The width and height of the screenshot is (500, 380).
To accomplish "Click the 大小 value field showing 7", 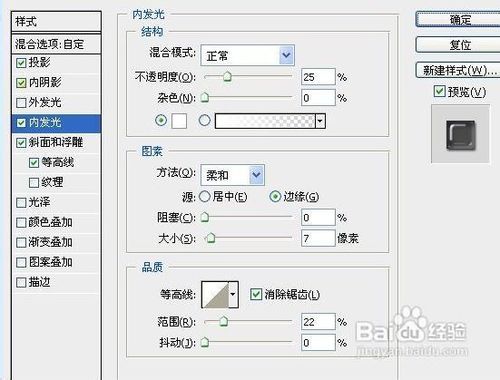I will click(x=318, y=238).
